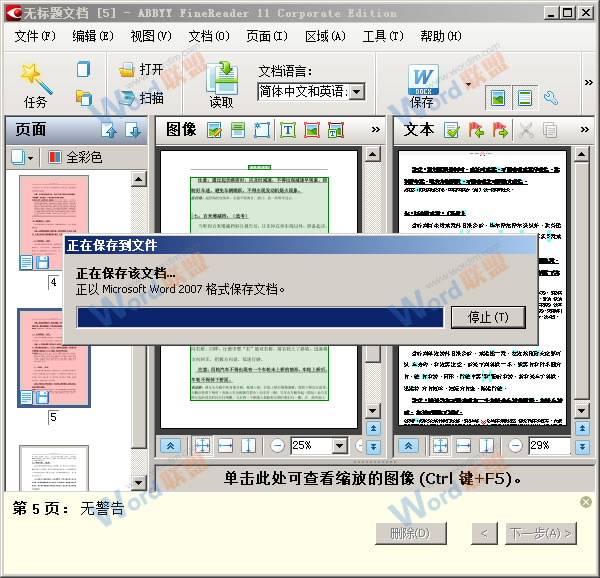Click 扫描 to scan pages
Viewport: 600px width, 578px height.
[x=142, y=98]
